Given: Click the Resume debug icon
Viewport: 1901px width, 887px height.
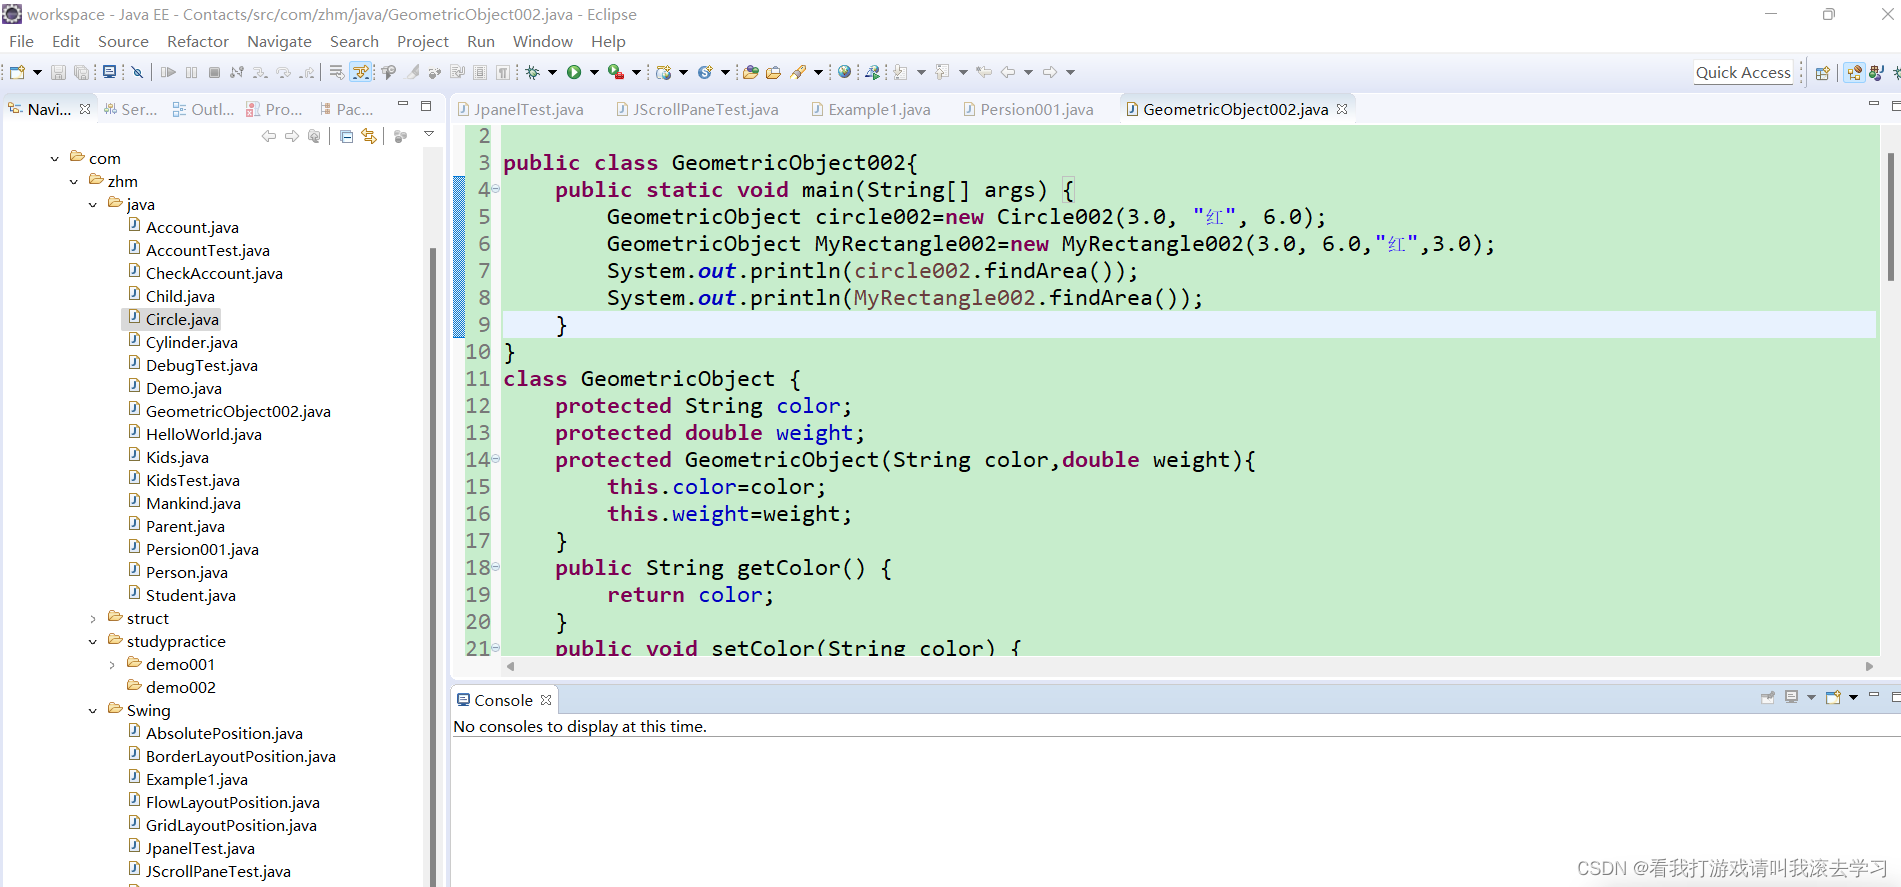Looking at the screenshot, I should click(x=168, y=72).
